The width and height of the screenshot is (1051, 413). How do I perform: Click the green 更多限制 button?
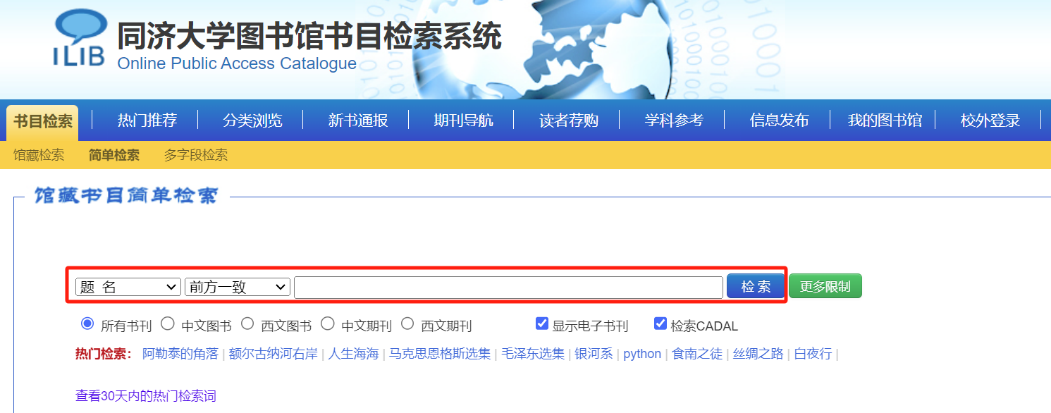coord(825,286)
